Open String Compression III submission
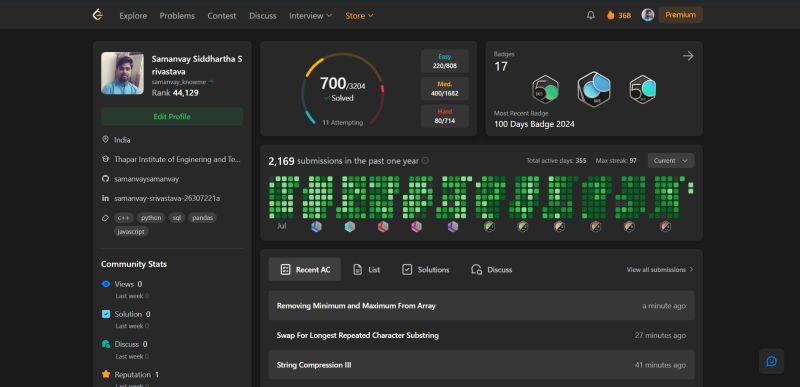800x387 pixels. tap(314, 365)
